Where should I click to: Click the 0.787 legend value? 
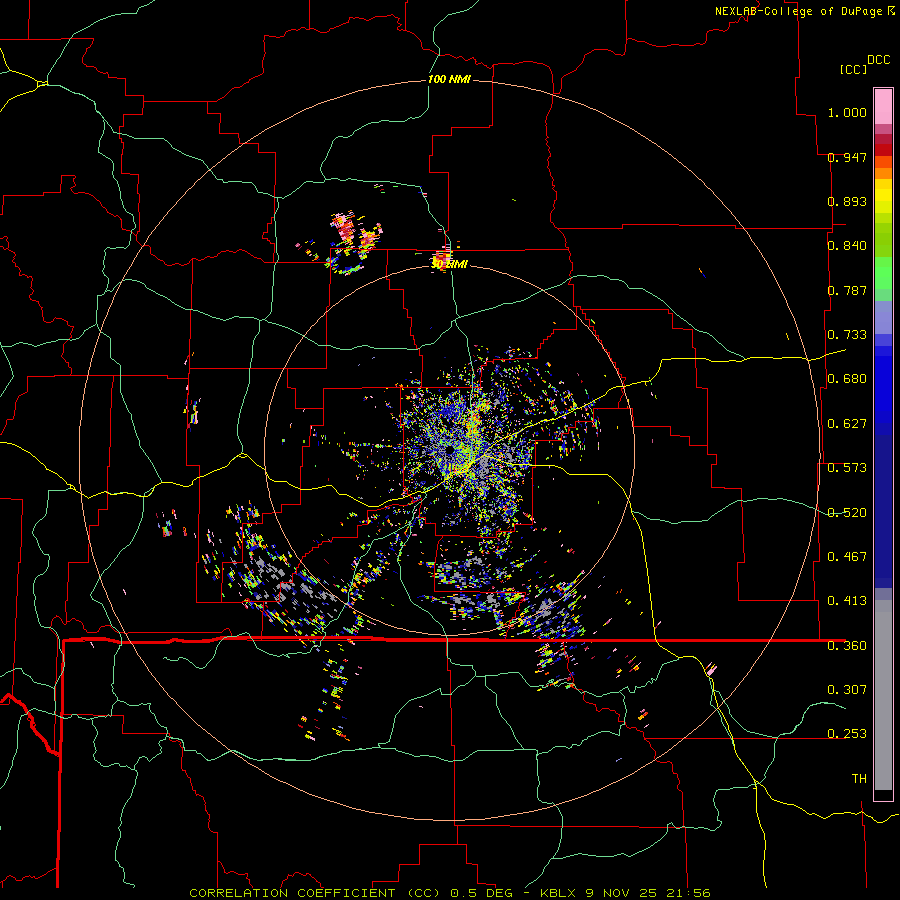(847, 290)
